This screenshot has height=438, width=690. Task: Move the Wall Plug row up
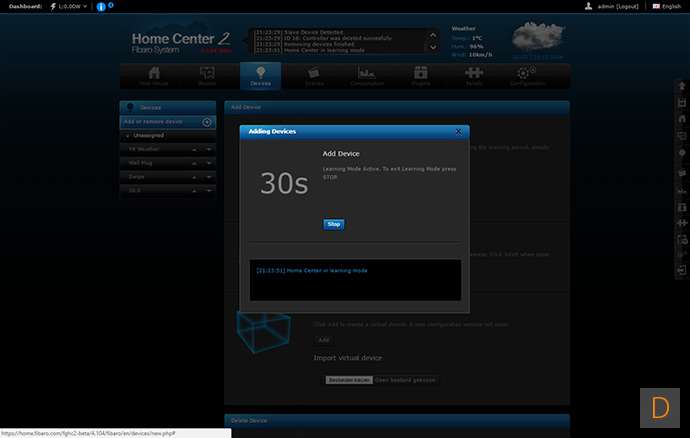pos(194,163)
